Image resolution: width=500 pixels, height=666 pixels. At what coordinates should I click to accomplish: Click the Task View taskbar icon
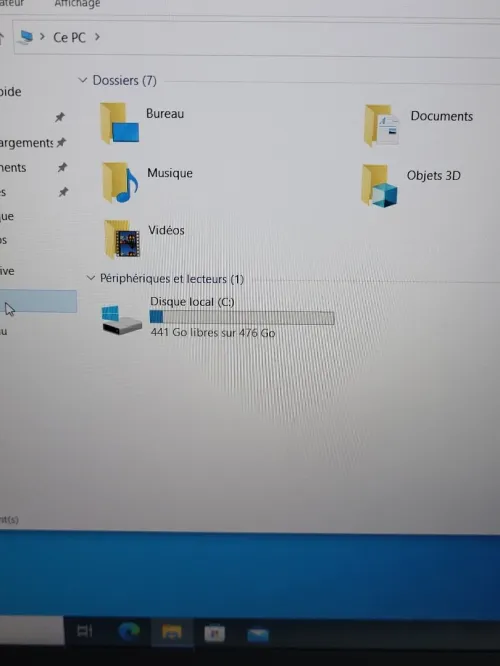(85, 631)
